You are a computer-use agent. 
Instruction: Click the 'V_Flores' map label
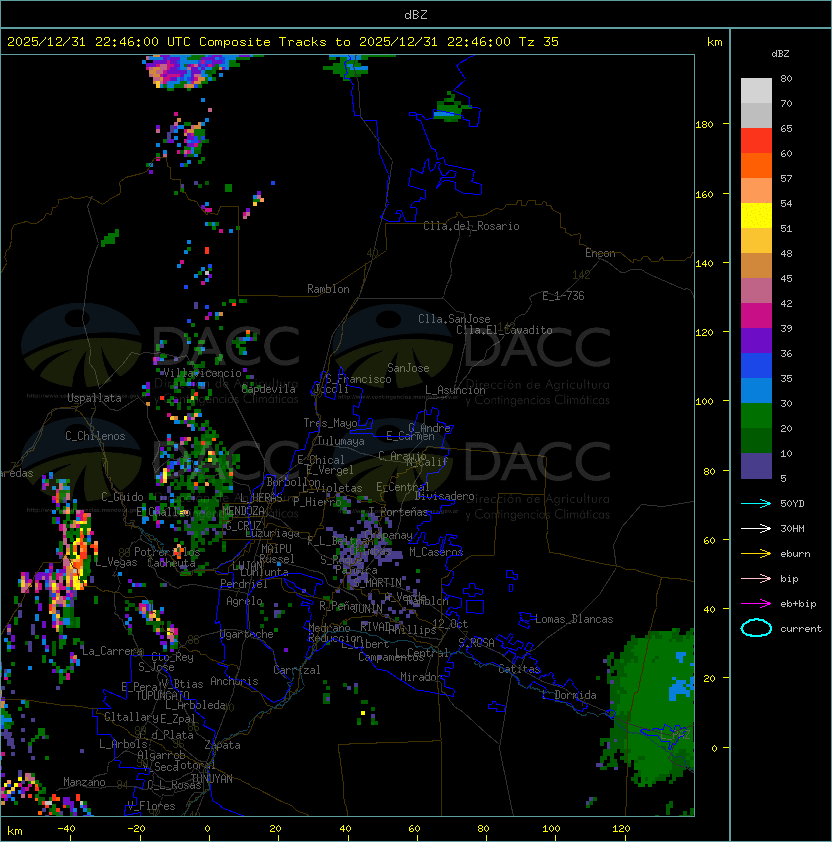pos(151,806)
